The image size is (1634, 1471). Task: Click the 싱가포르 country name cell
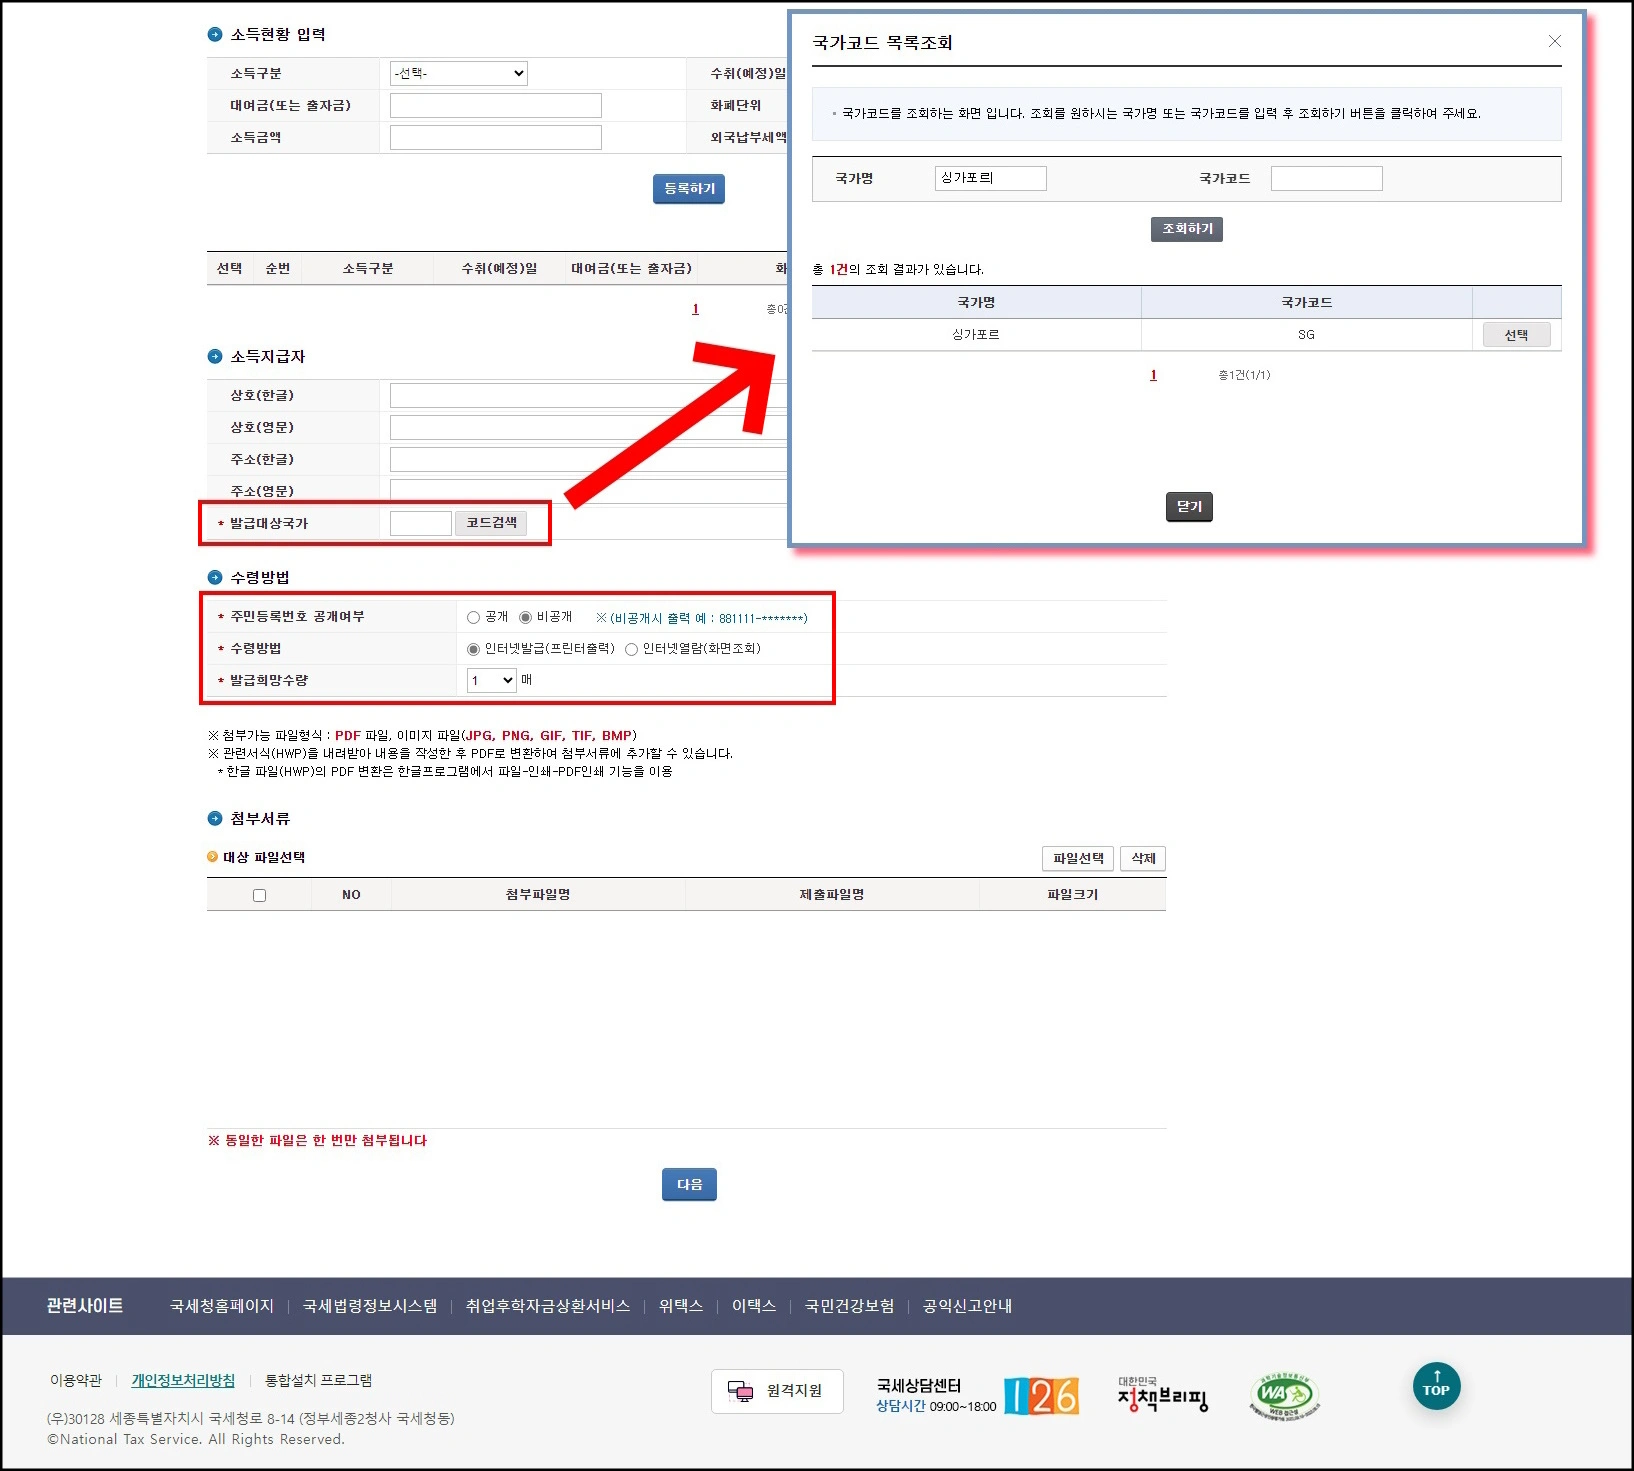[x=976, y=335]
